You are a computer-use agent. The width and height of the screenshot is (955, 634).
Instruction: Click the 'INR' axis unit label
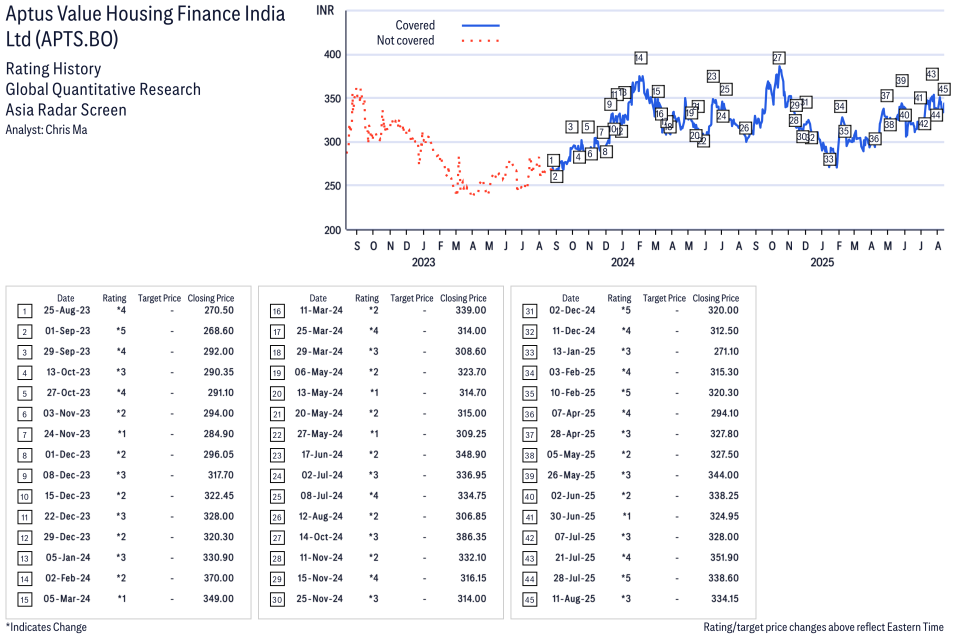coord(325,10)
